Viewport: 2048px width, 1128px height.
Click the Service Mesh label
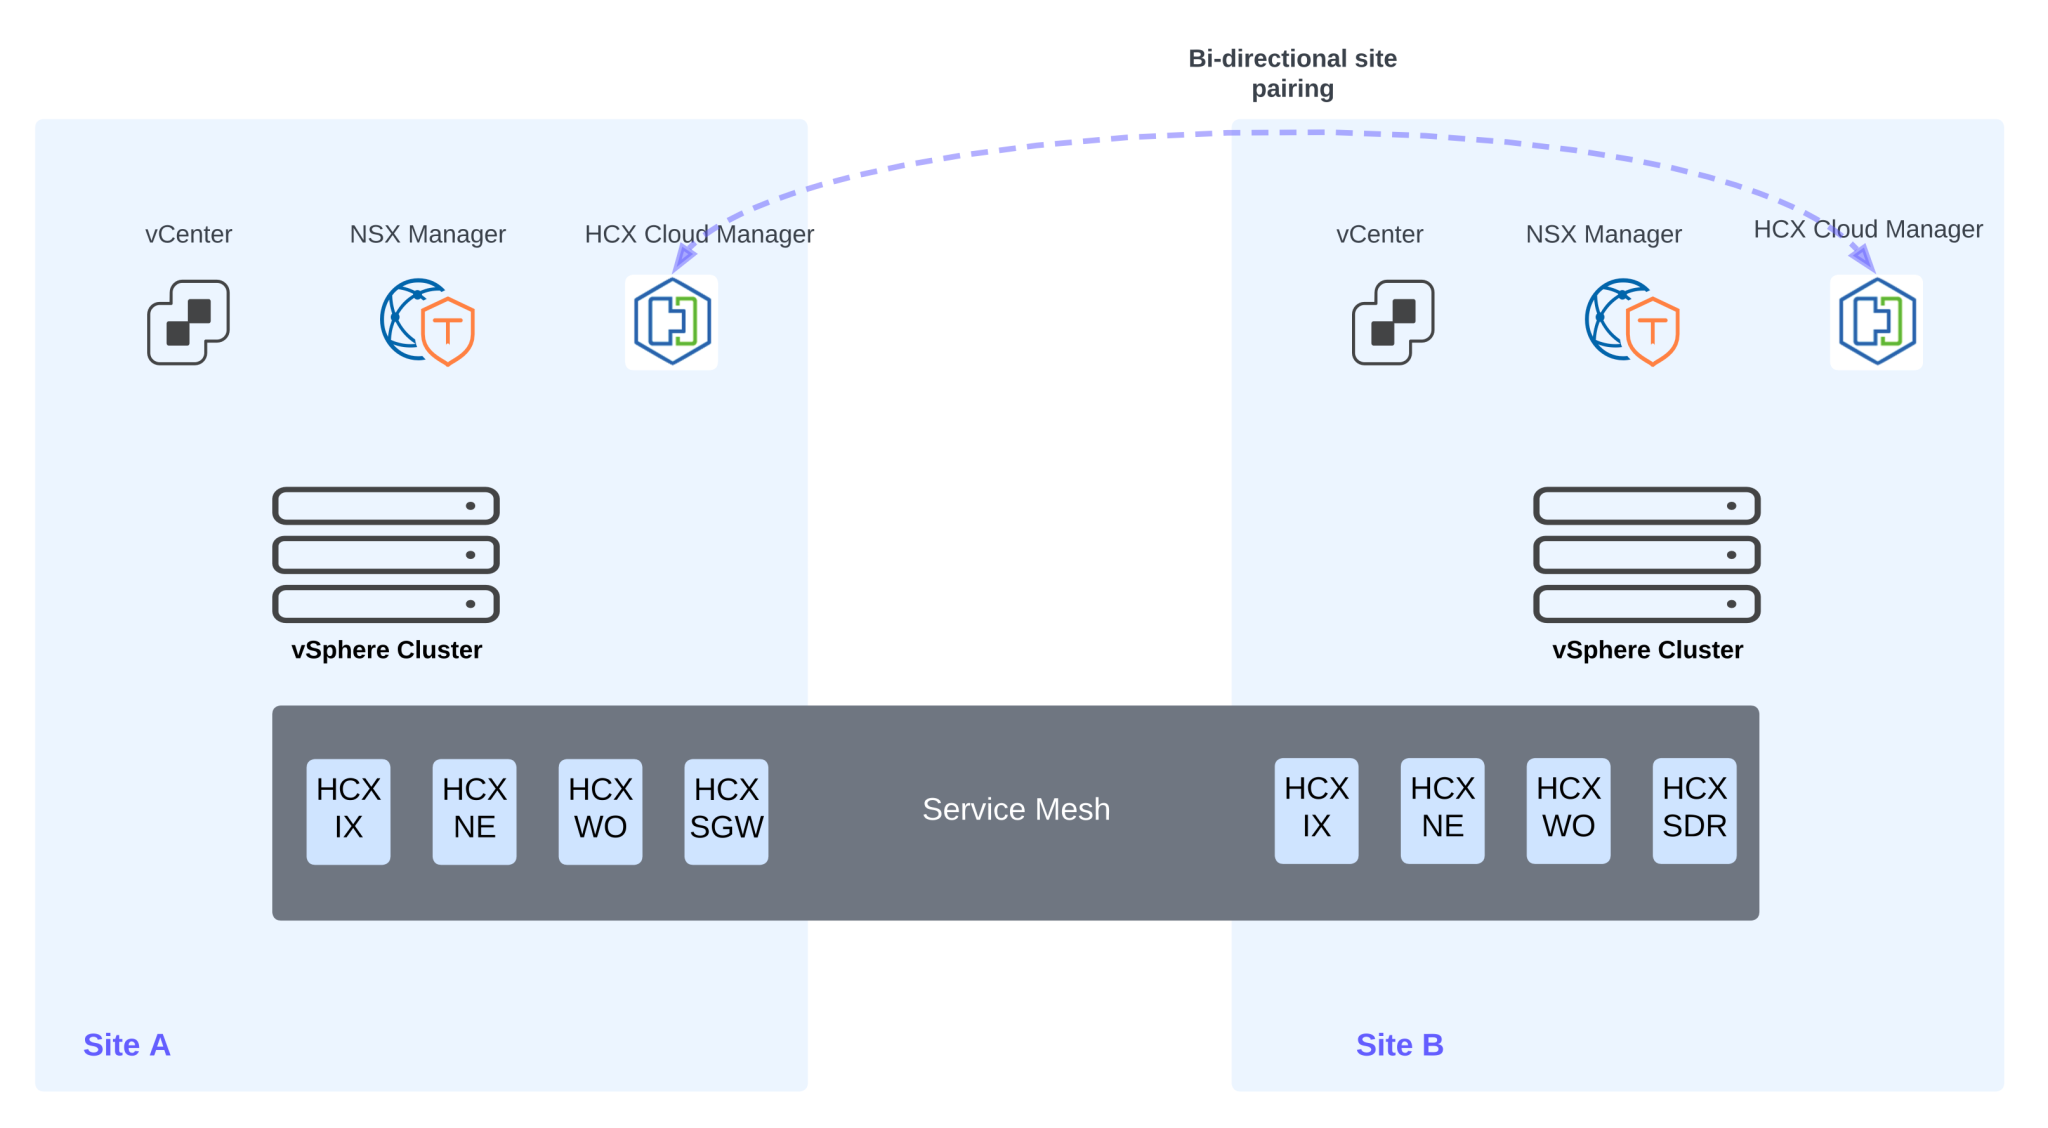(x=1016, y=809)
